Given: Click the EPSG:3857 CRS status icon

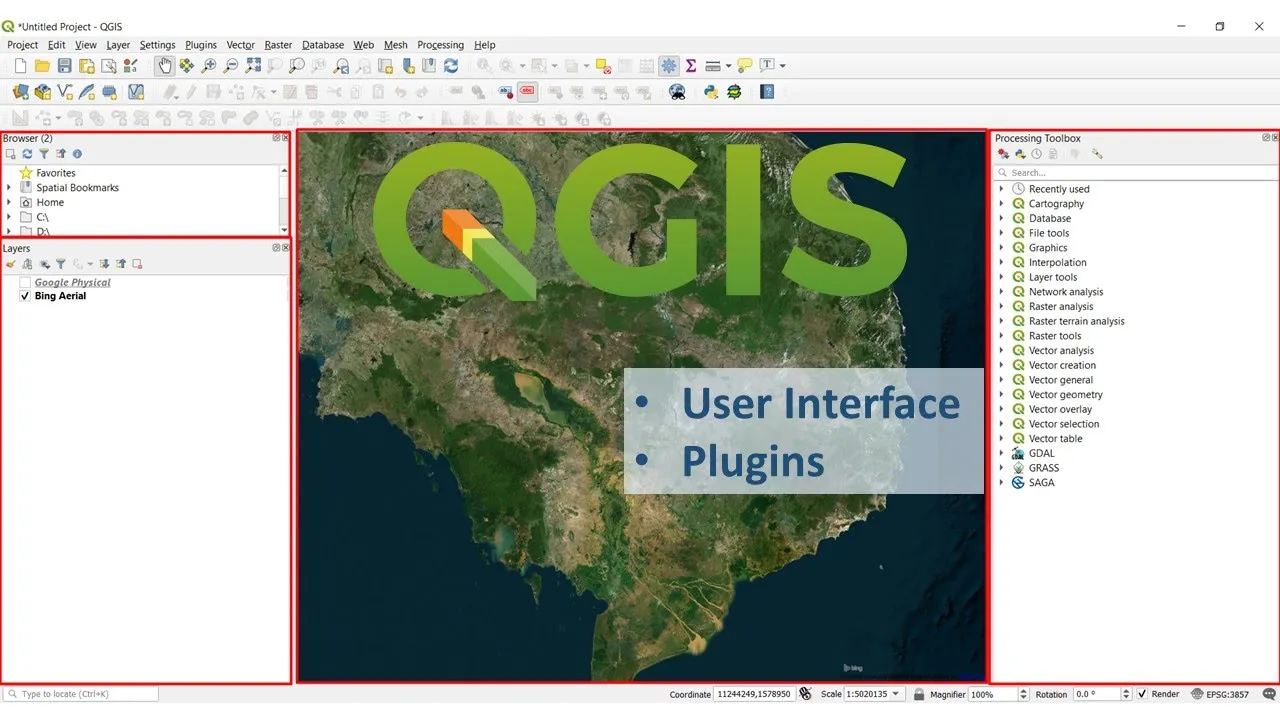Looking at the screenshot, I should click(x=1219, y=694).
